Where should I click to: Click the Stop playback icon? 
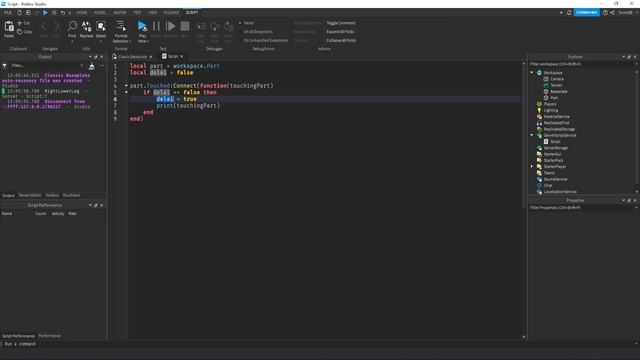[x=185, y=27]
